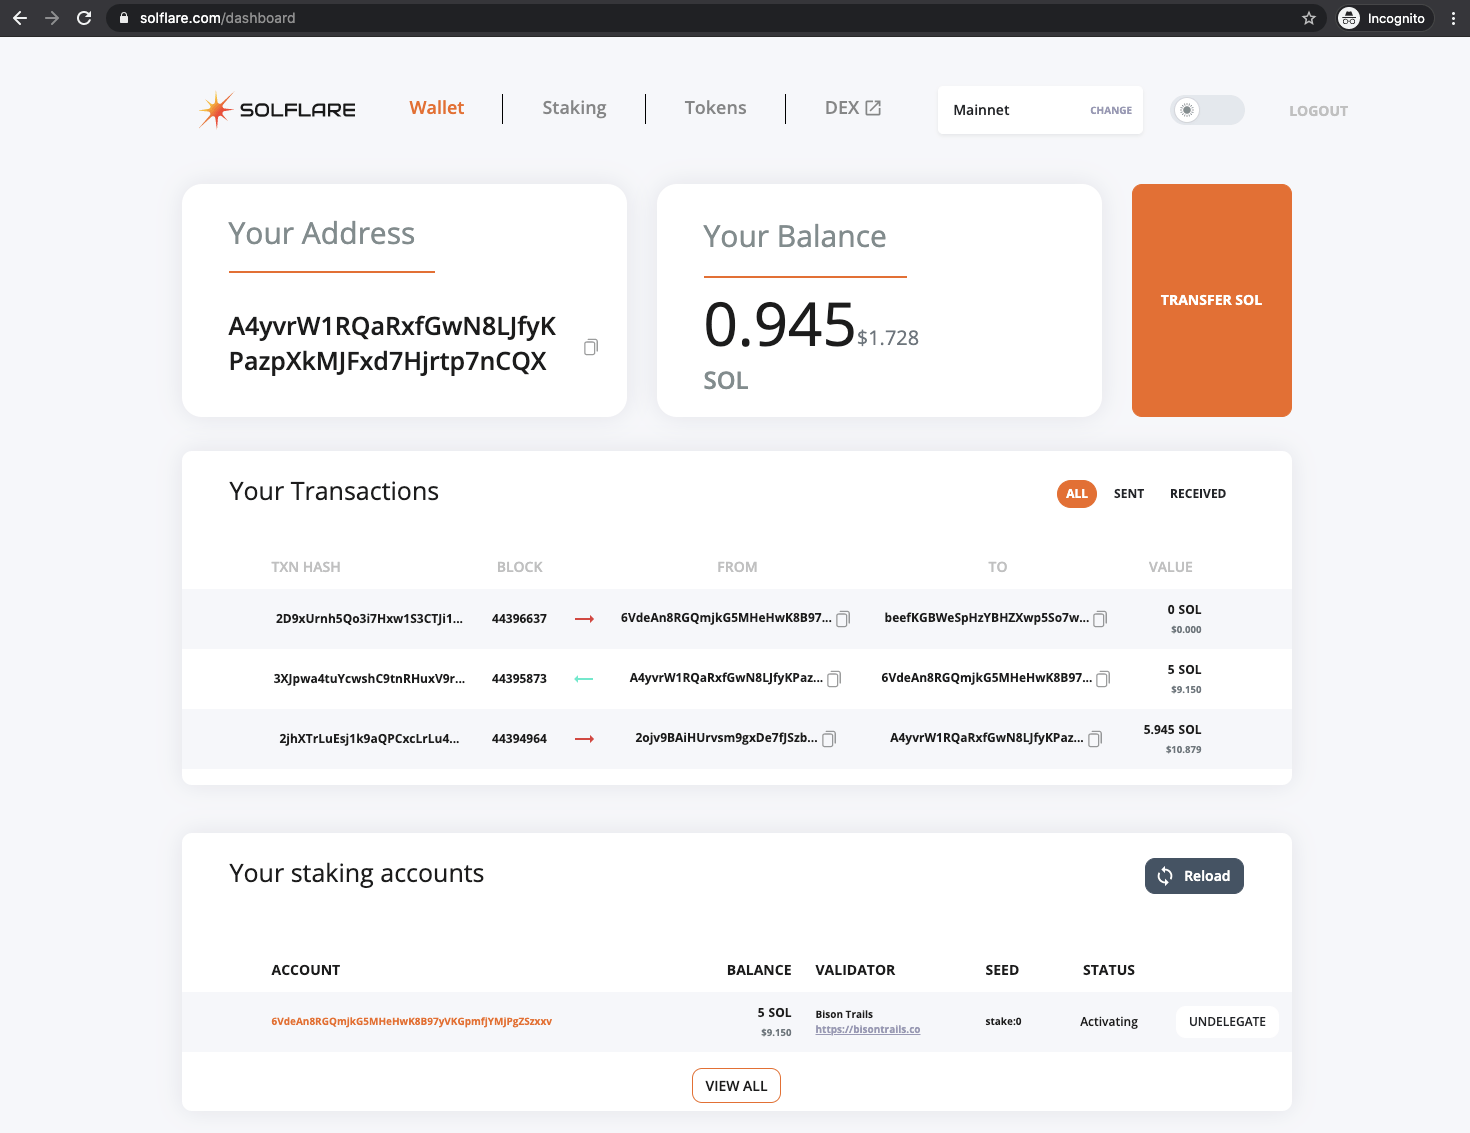Change the Mainnet network selection

click(x=1110, y=111)
